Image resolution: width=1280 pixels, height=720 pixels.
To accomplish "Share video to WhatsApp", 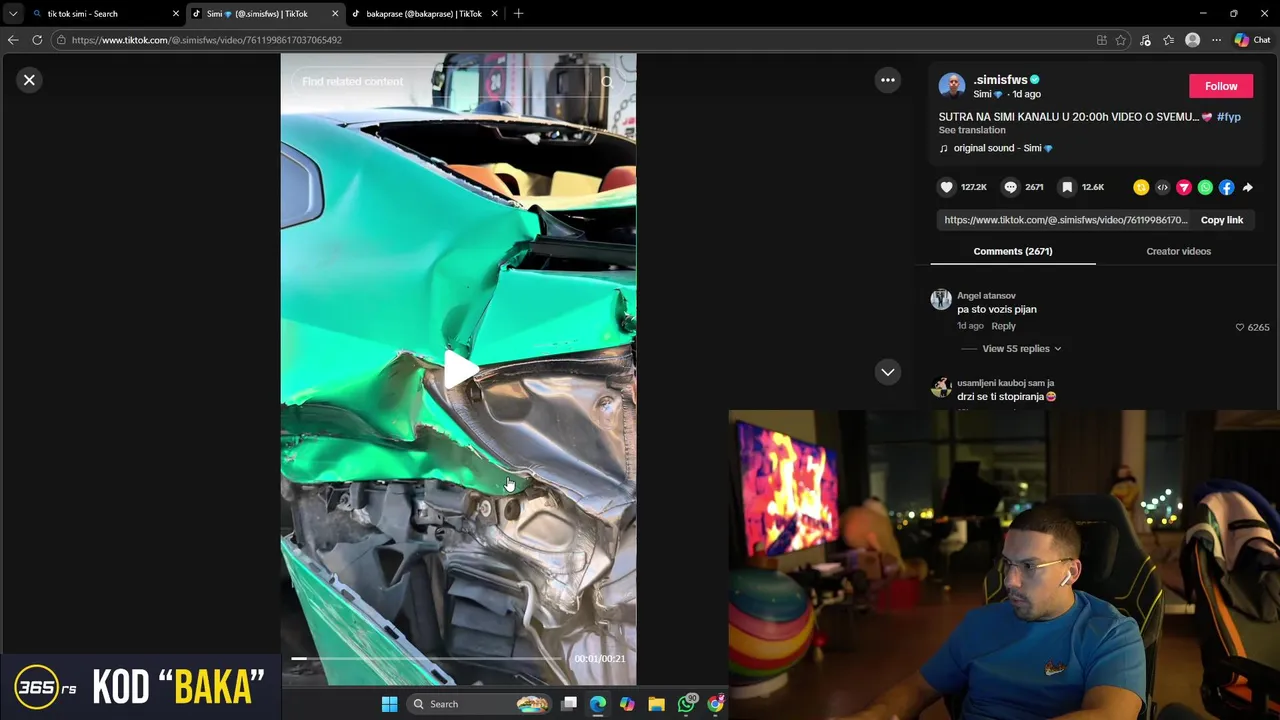I will pos(1205,187).
